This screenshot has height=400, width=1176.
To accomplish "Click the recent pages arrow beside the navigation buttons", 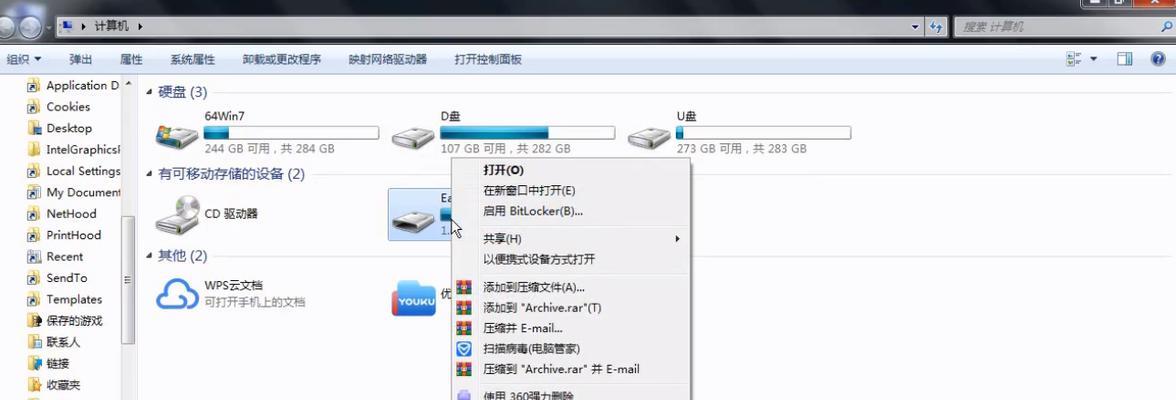I will [x=50, y=29].
